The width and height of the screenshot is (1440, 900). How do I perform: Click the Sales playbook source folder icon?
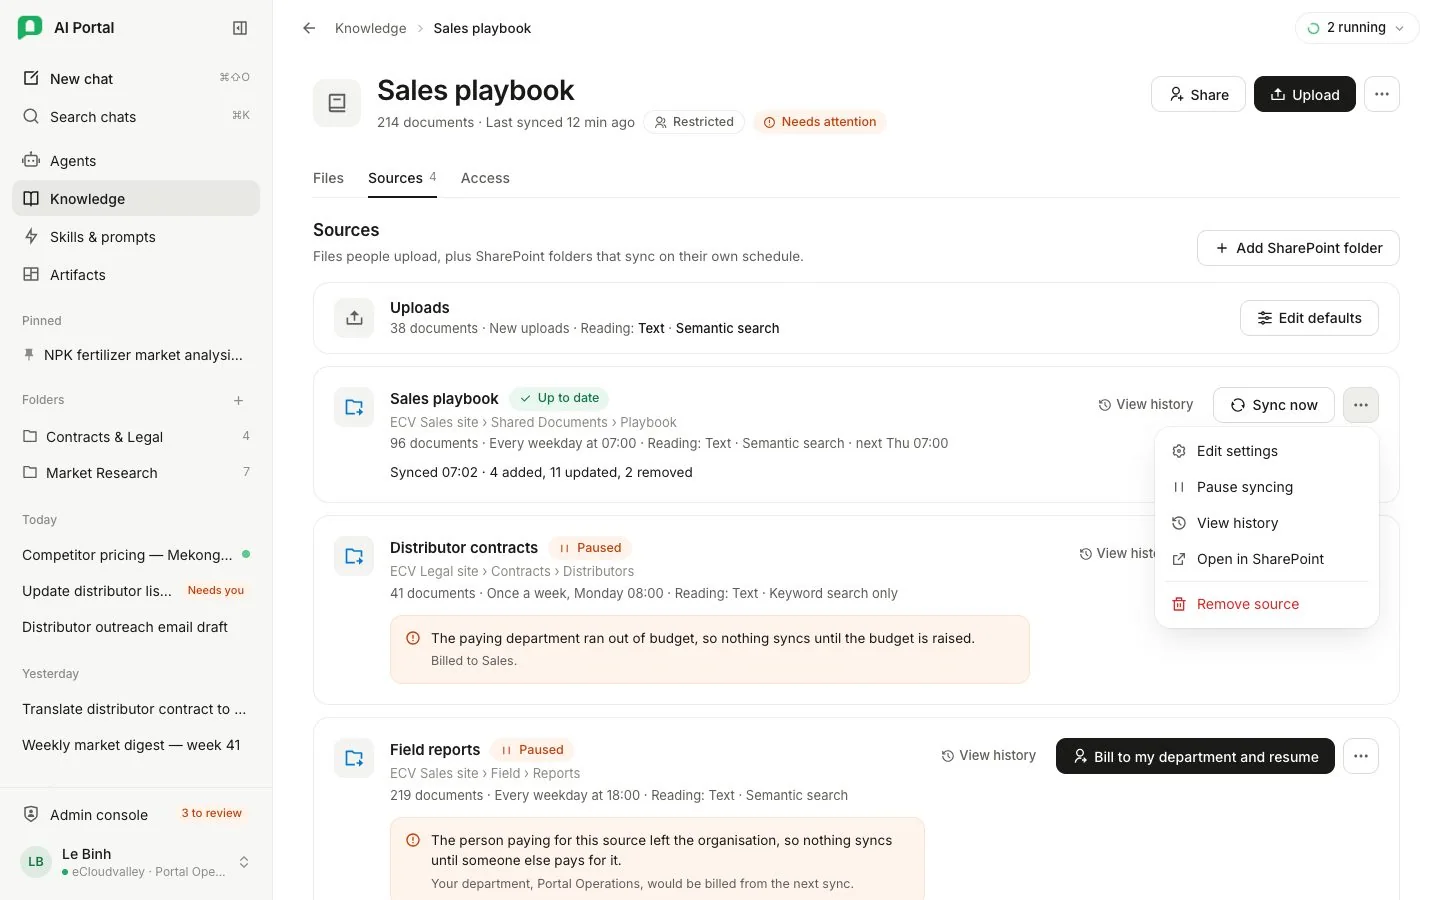tap(354, 407)
